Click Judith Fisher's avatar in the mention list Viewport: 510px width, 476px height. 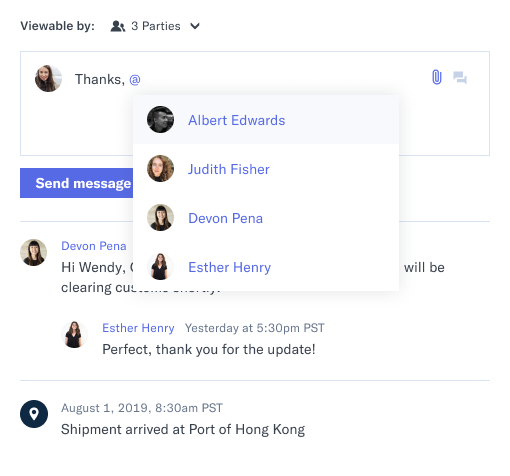(160, 168)
